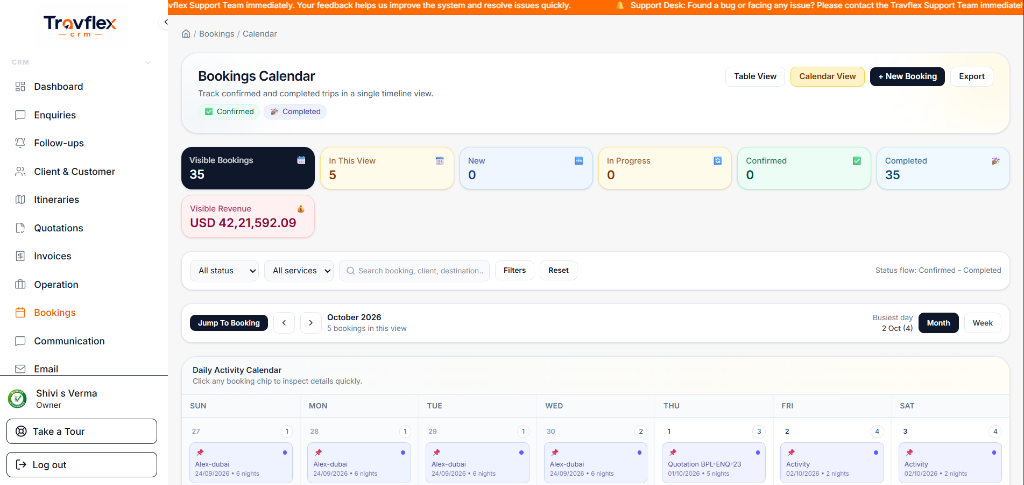Go to the previous month

pyautogui.click(x=284, y=323)
